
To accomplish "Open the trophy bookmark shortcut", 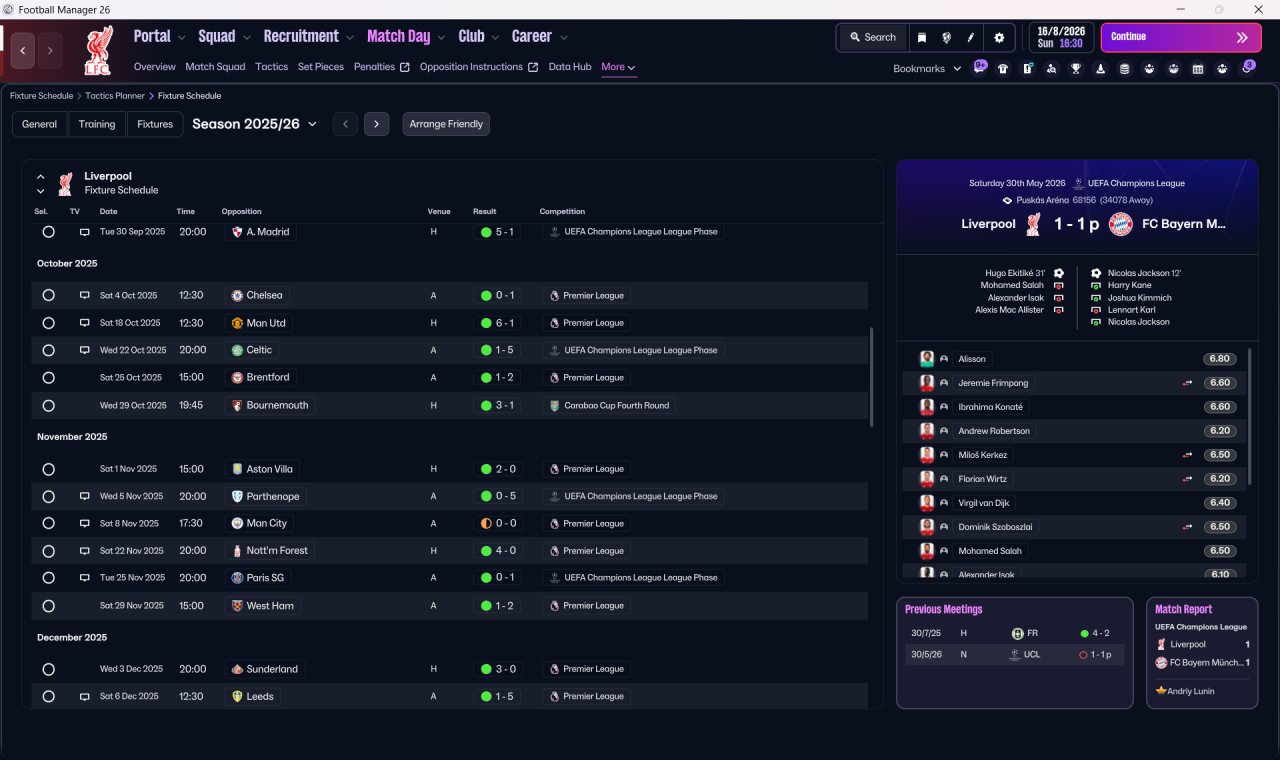I will [x=1076, y=68].
